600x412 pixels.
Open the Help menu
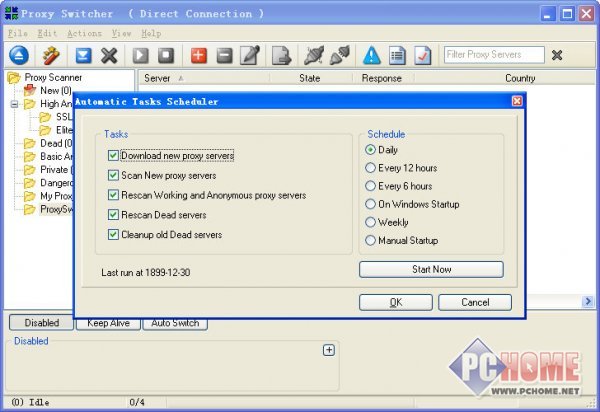(x=151, y=33)
